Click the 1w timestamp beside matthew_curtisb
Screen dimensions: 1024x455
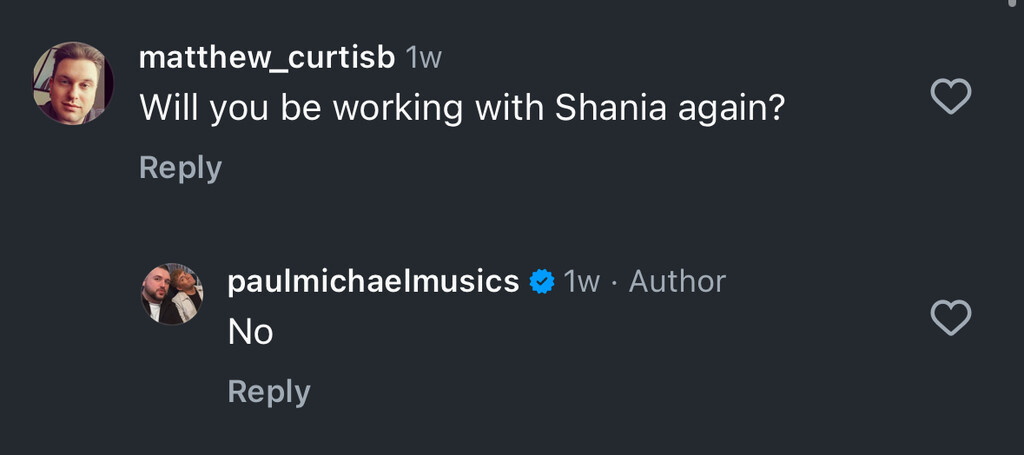[423, 58]
